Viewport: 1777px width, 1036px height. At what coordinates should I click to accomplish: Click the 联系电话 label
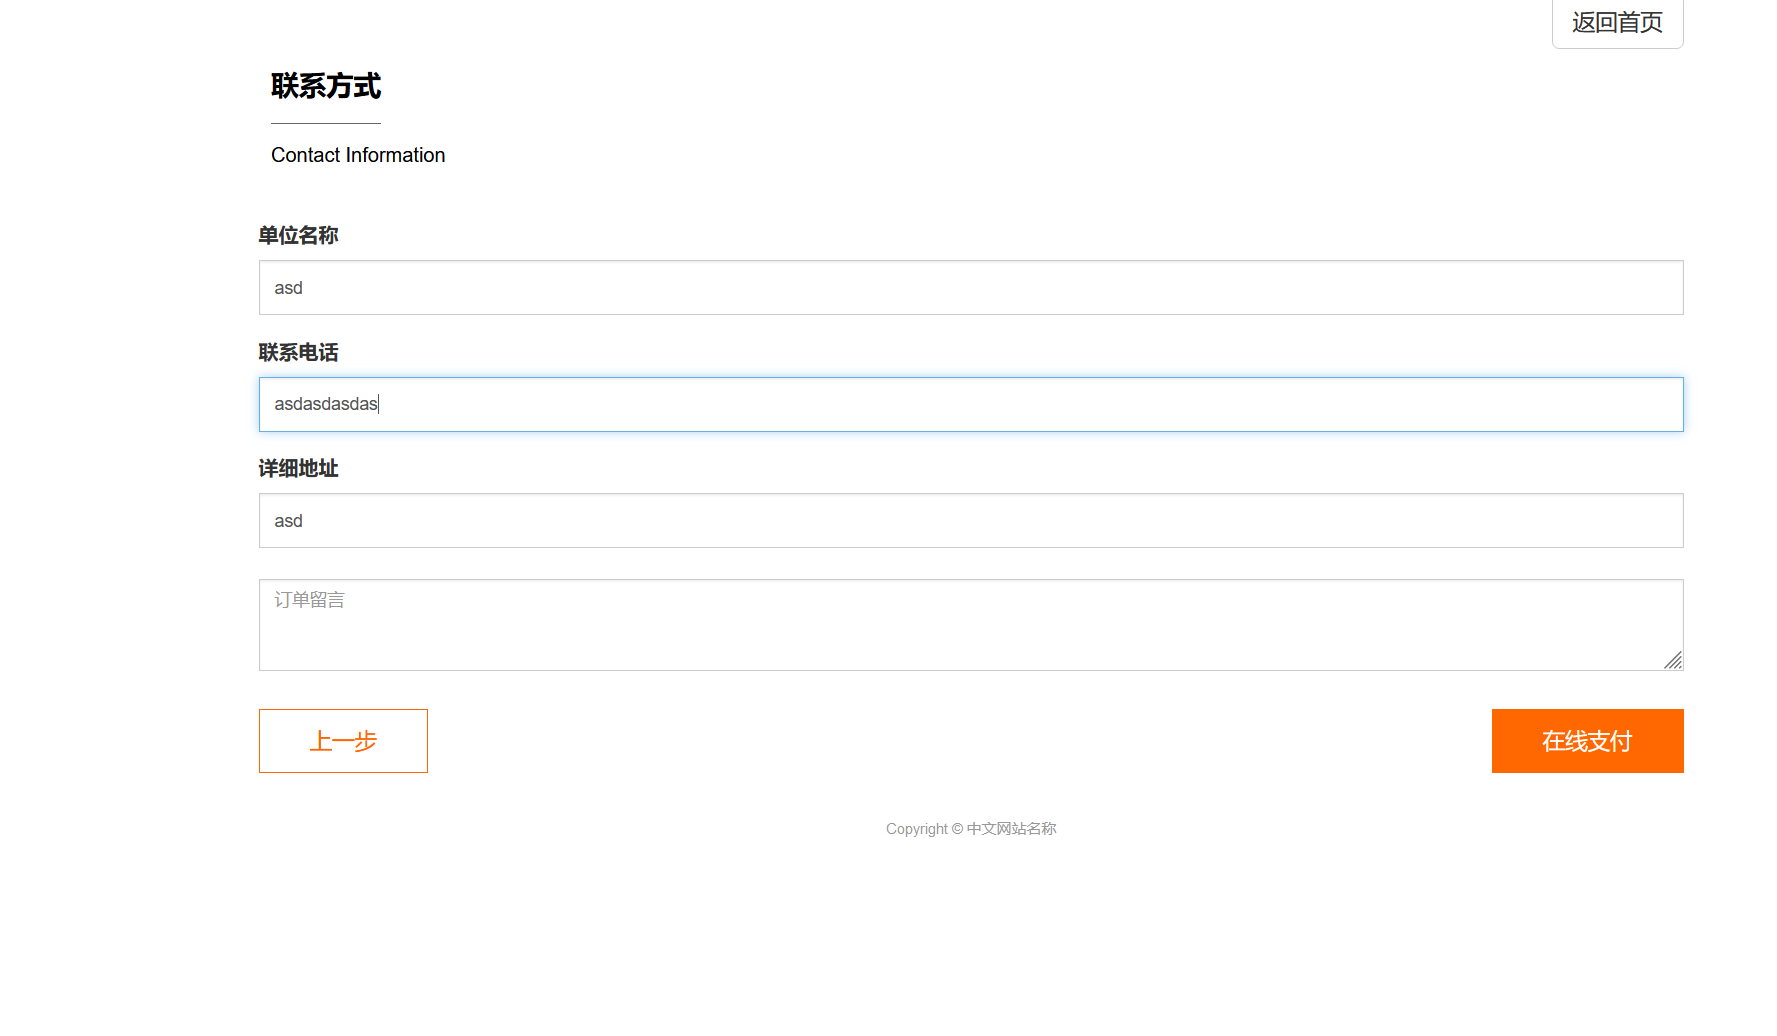(298, 352)
